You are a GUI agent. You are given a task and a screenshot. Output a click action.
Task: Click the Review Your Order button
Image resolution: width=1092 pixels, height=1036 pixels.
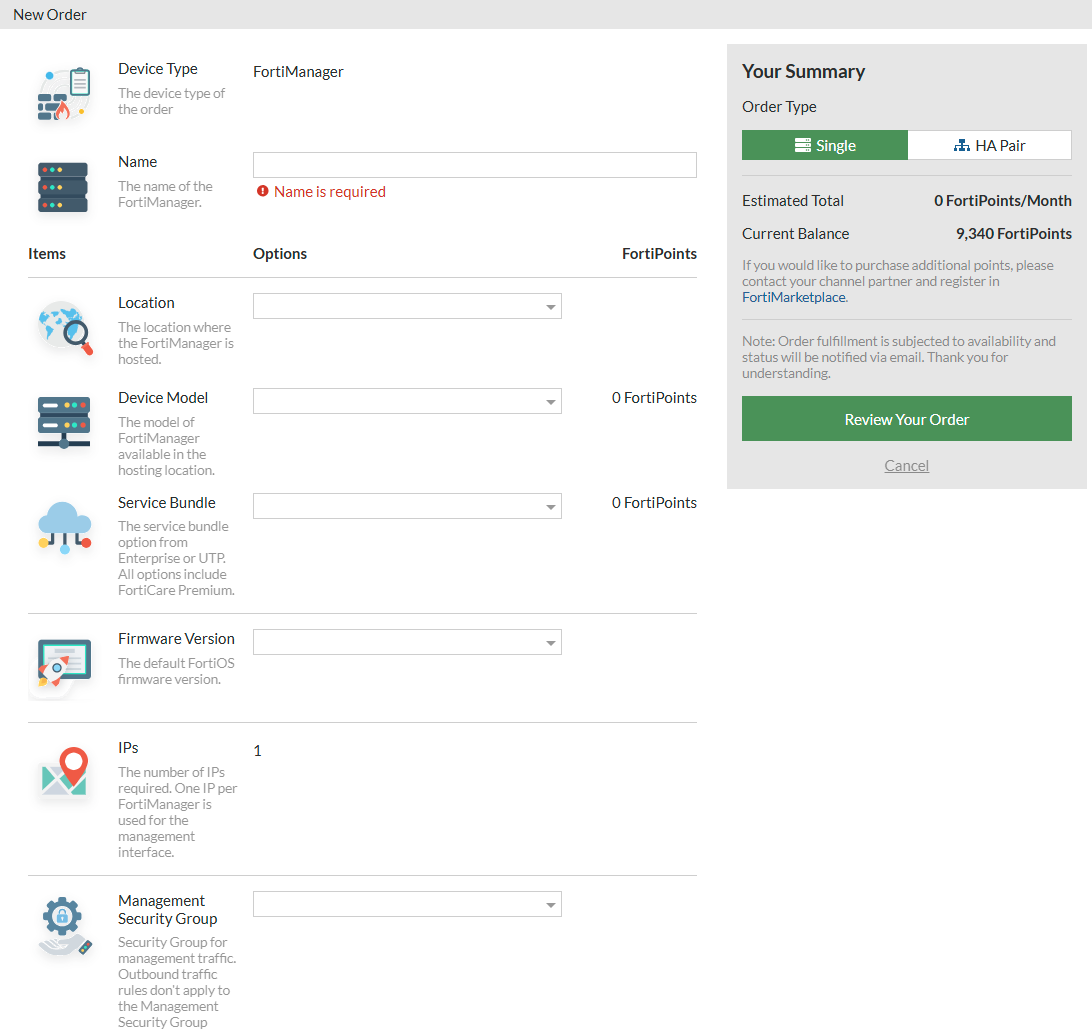point(907,418)
